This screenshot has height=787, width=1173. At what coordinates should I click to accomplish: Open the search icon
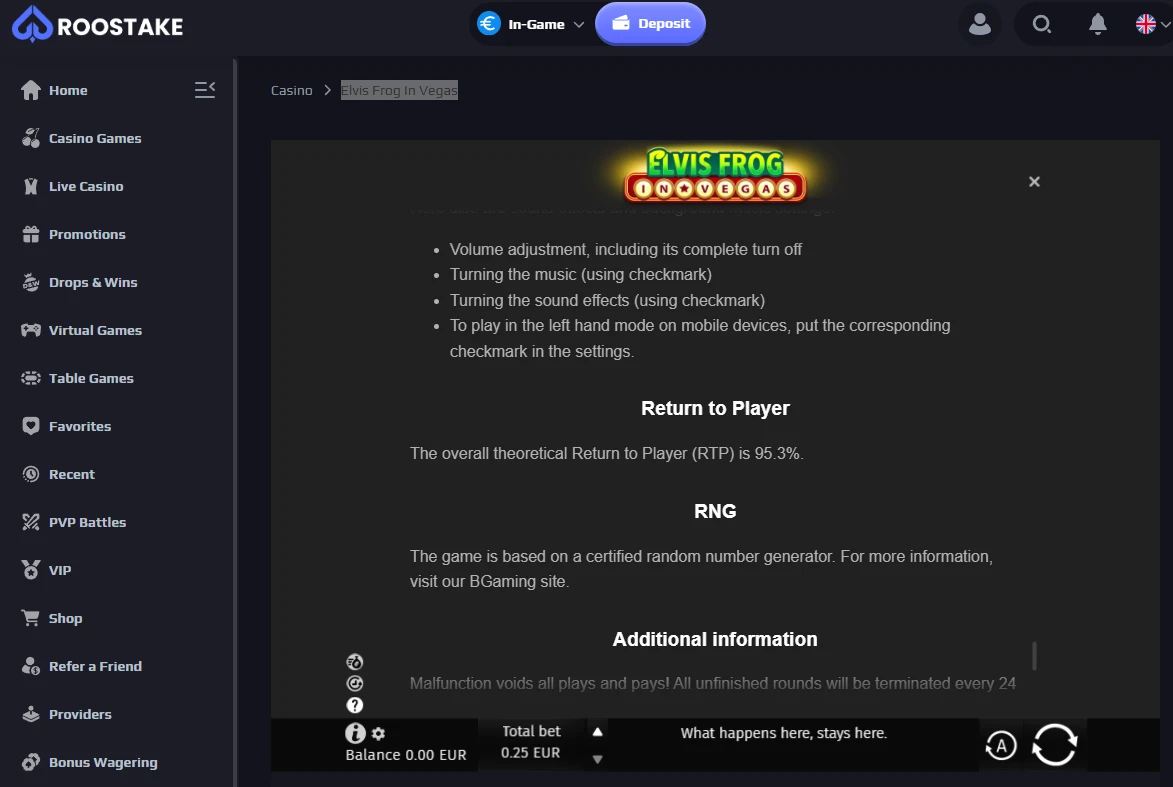[x=1041, y=25]
